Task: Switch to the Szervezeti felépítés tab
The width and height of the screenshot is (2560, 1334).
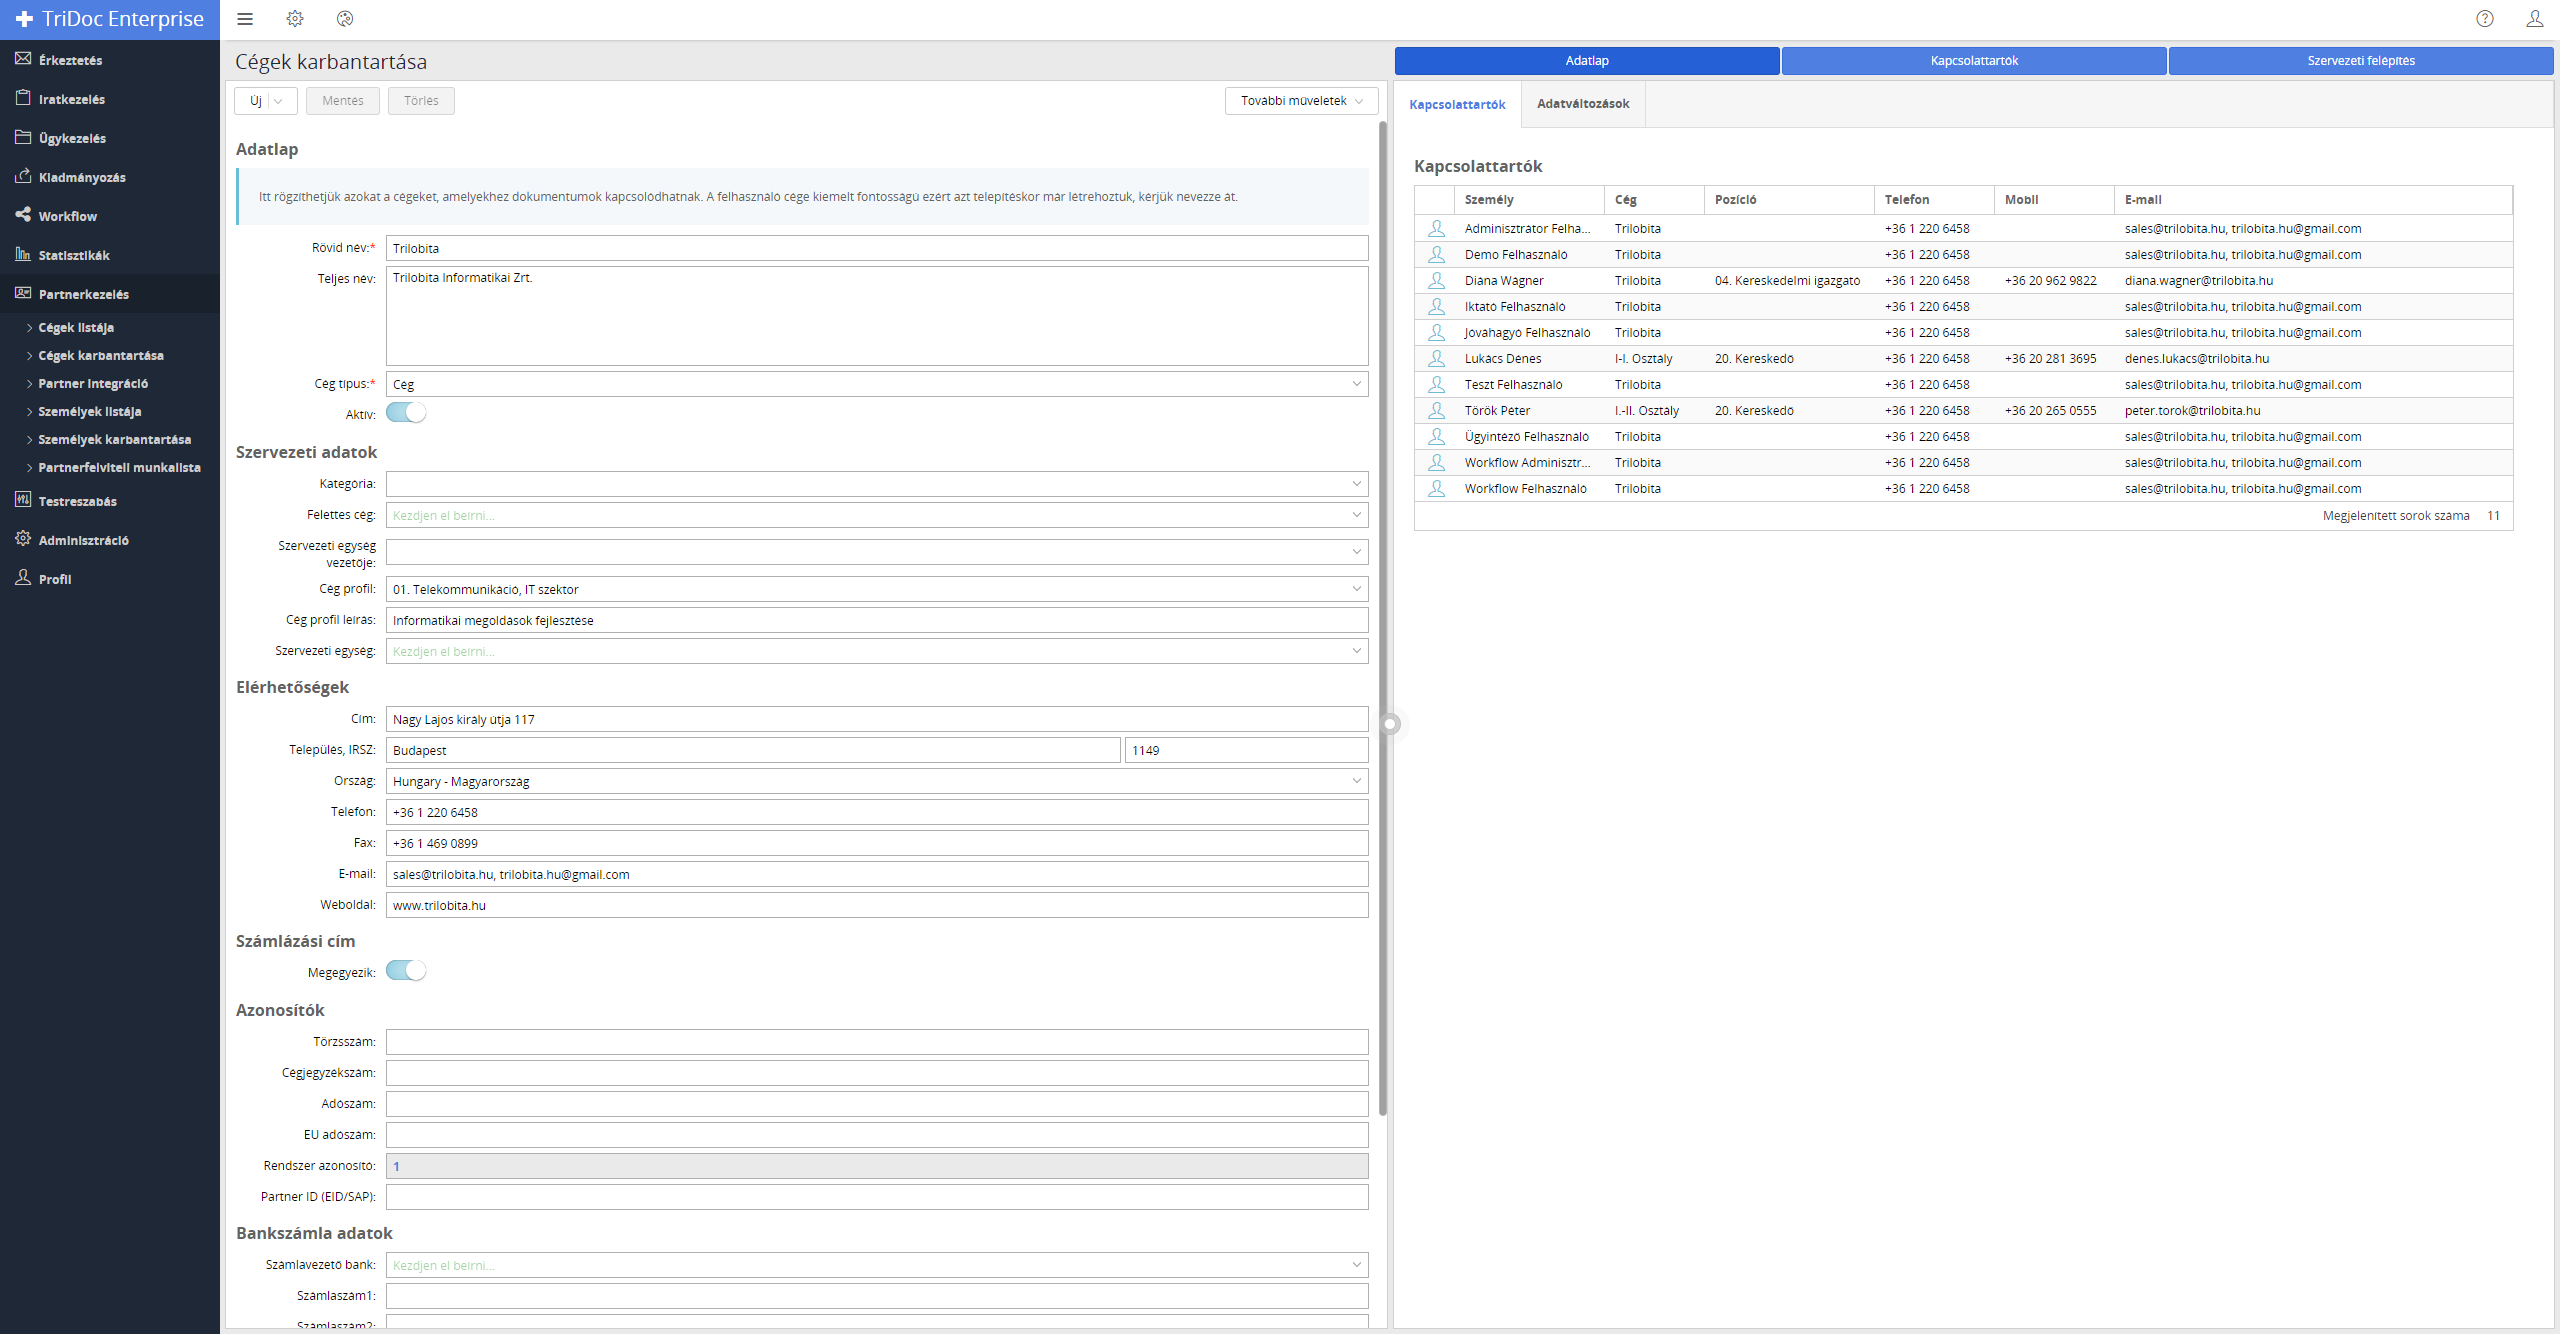Action: (x=2361, y=61)
